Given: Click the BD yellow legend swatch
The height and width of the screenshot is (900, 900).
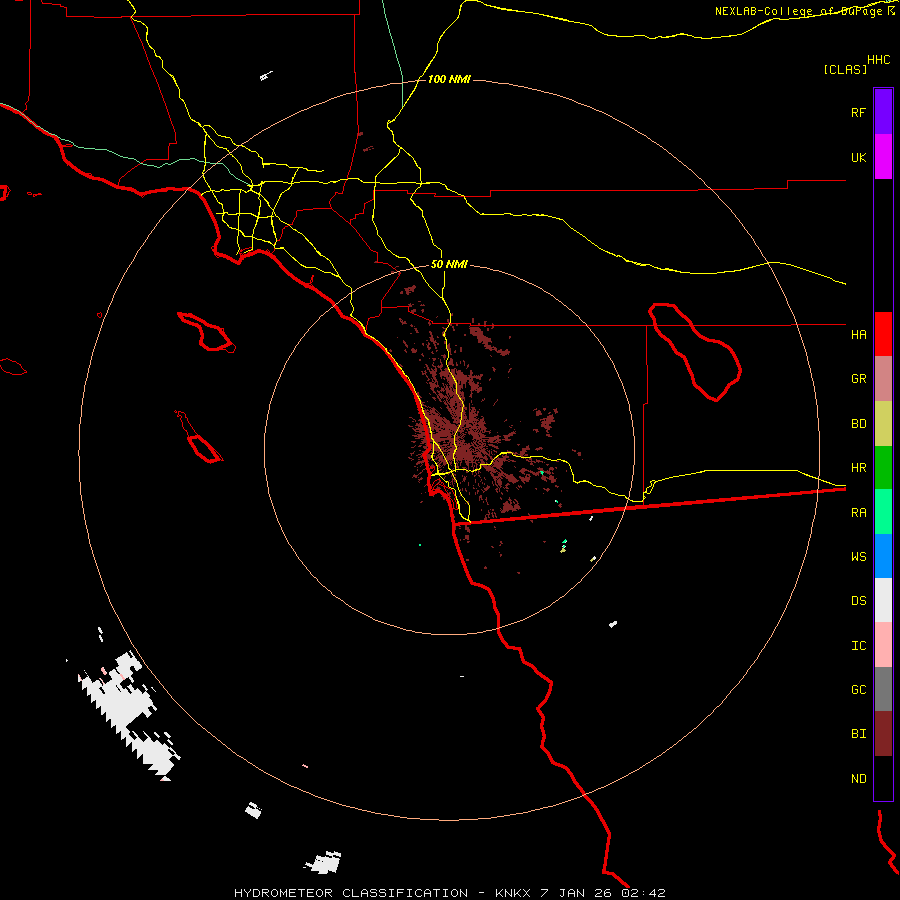Looking at the screenshot, I should (883, 424).
